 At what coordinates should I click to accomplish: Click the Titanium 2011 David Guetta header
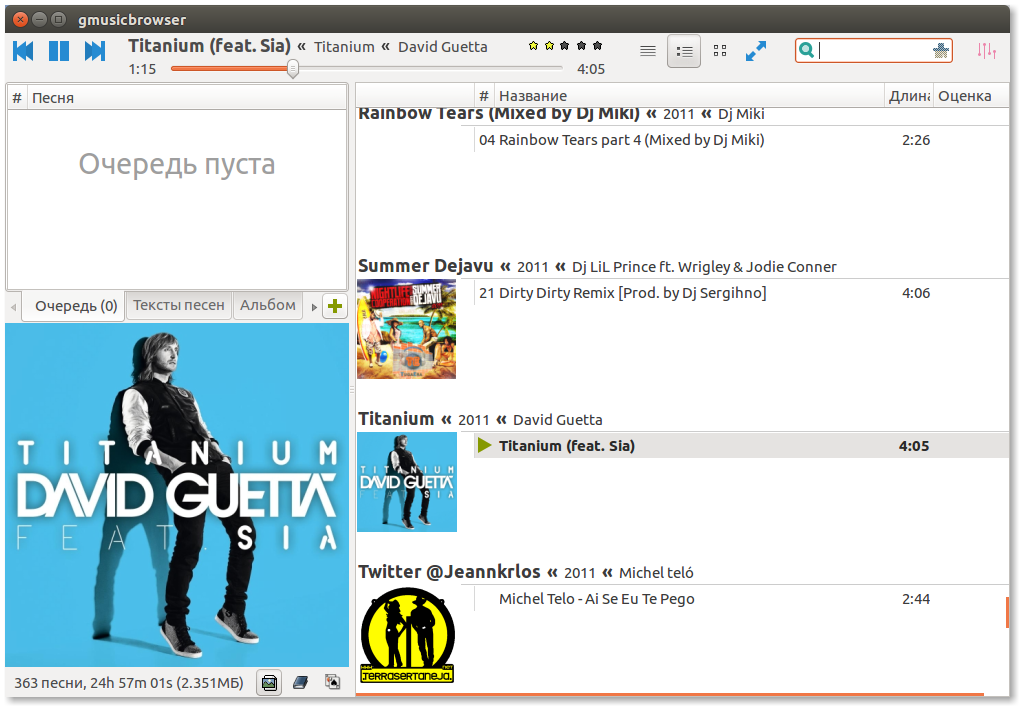point(480,419)
